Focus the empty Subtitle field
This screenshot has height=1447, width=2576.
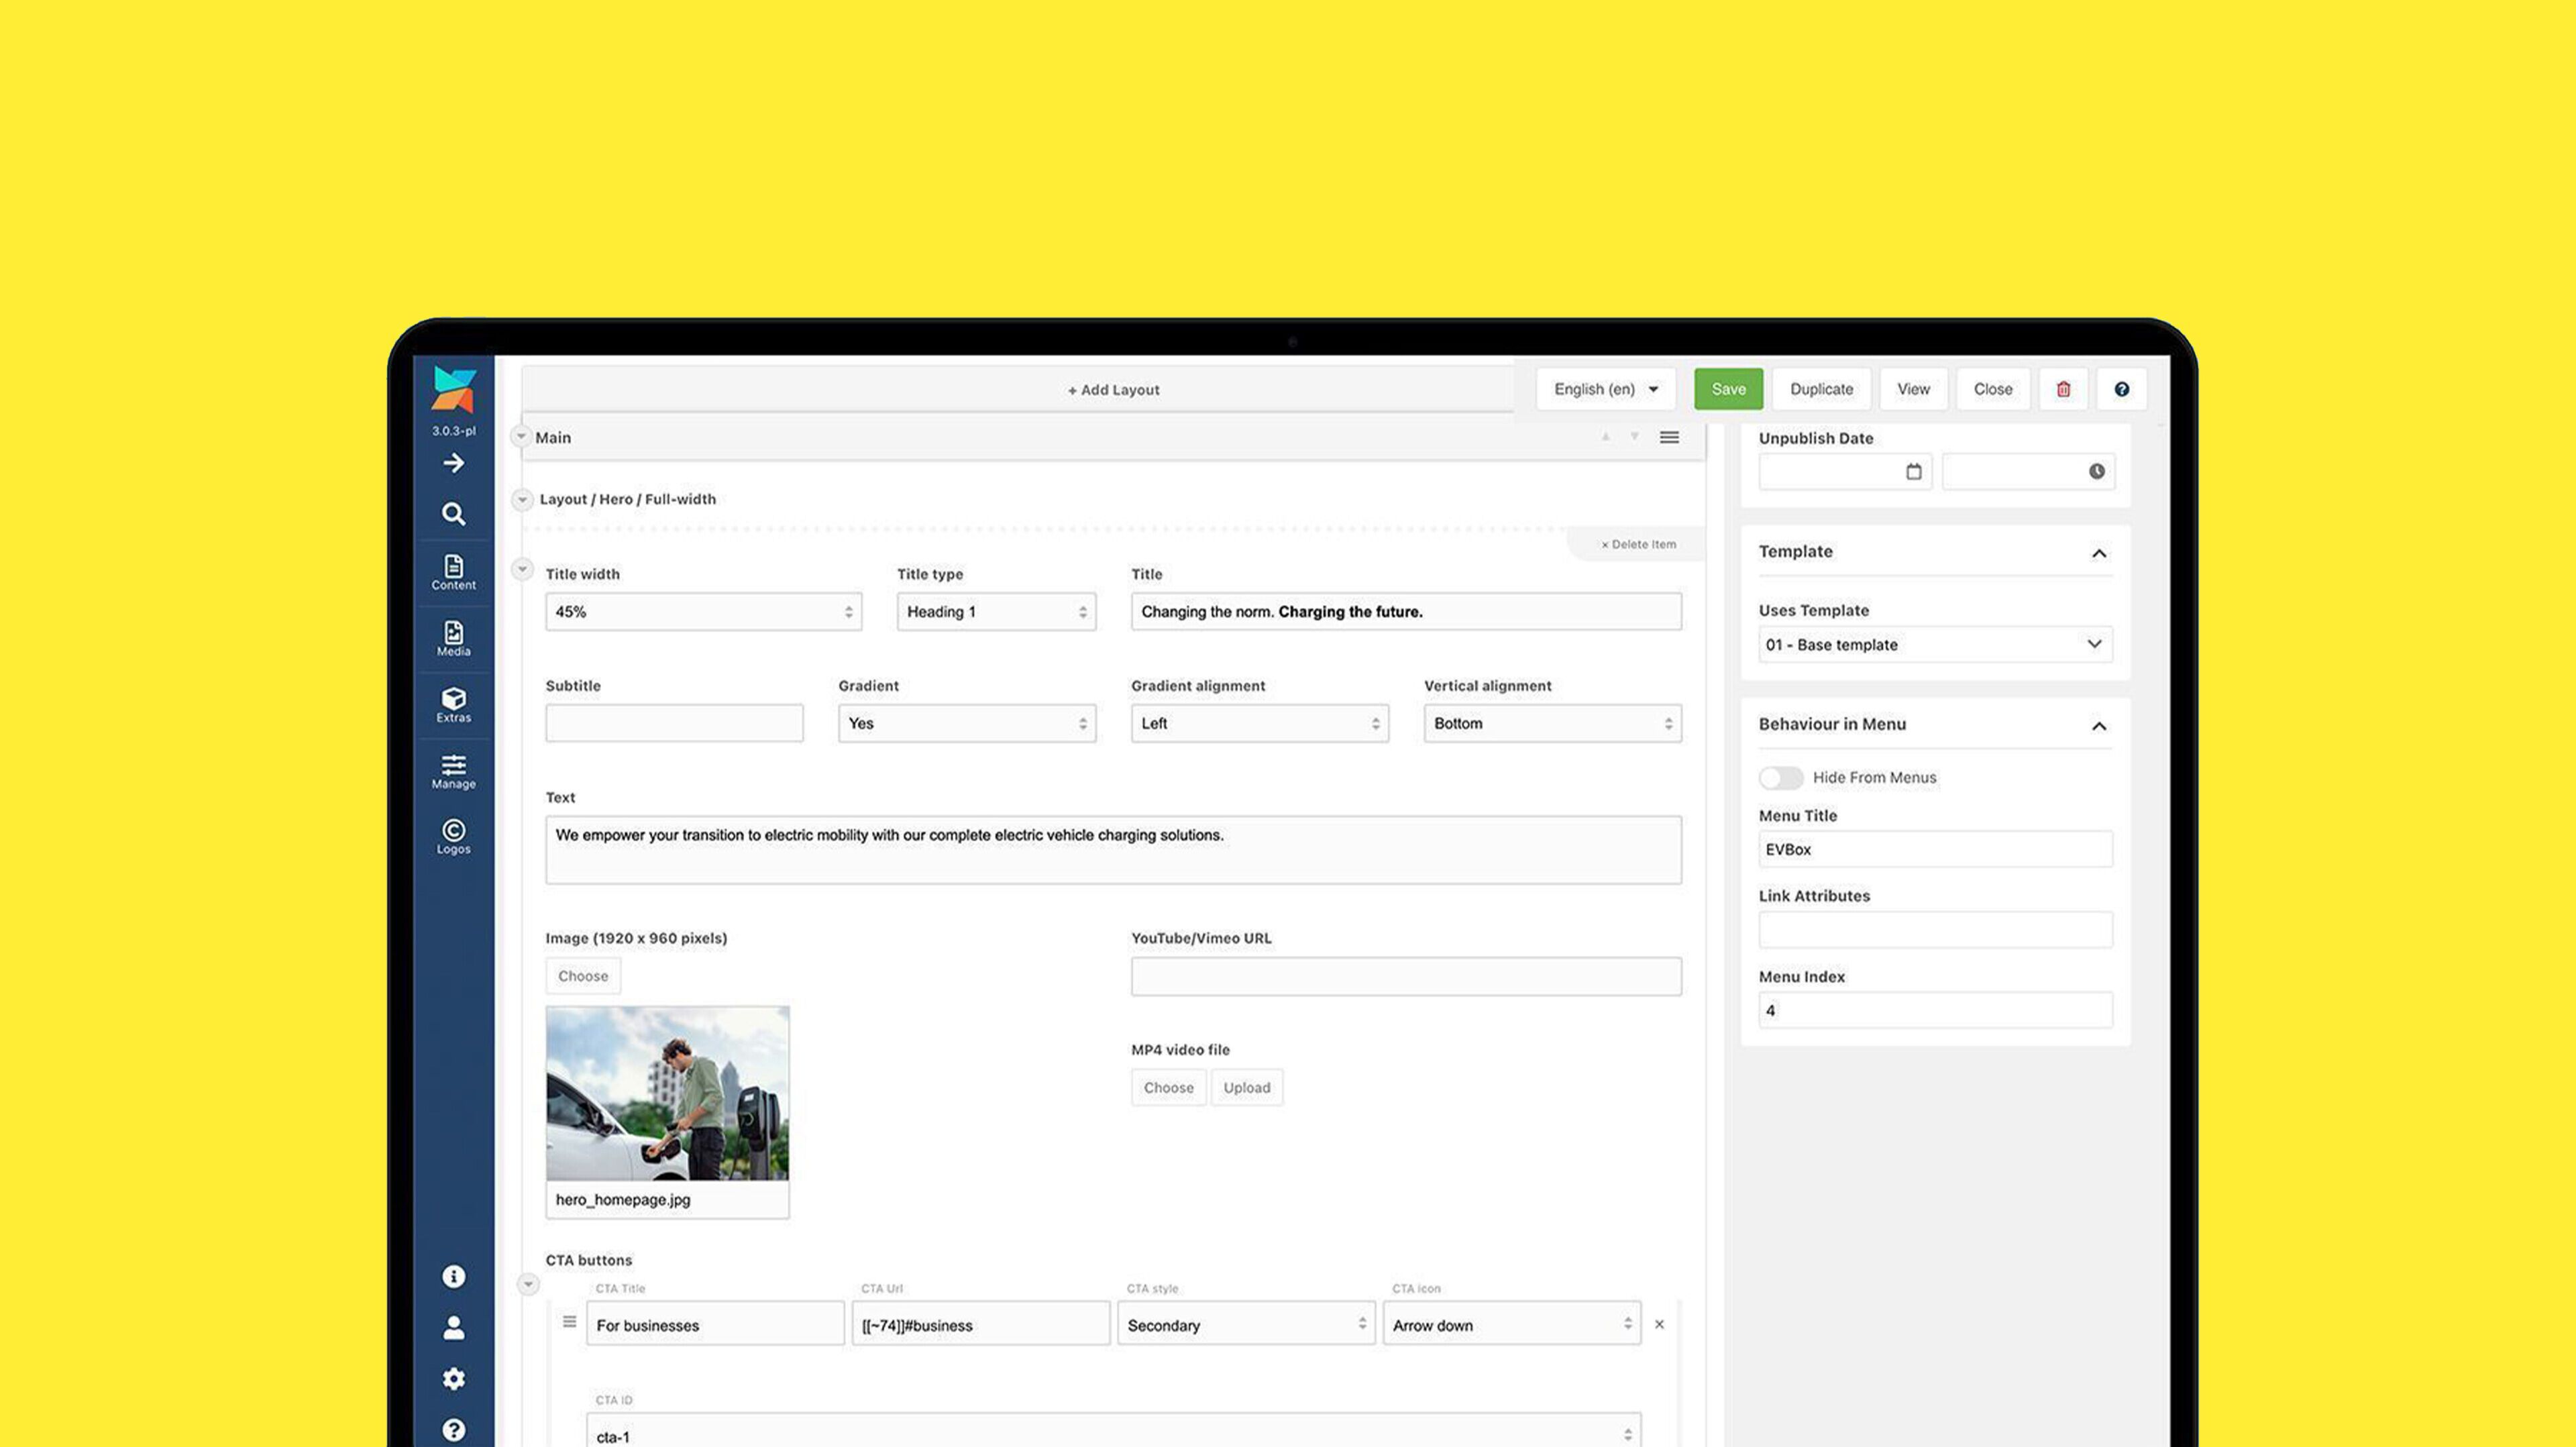(674, 723)
